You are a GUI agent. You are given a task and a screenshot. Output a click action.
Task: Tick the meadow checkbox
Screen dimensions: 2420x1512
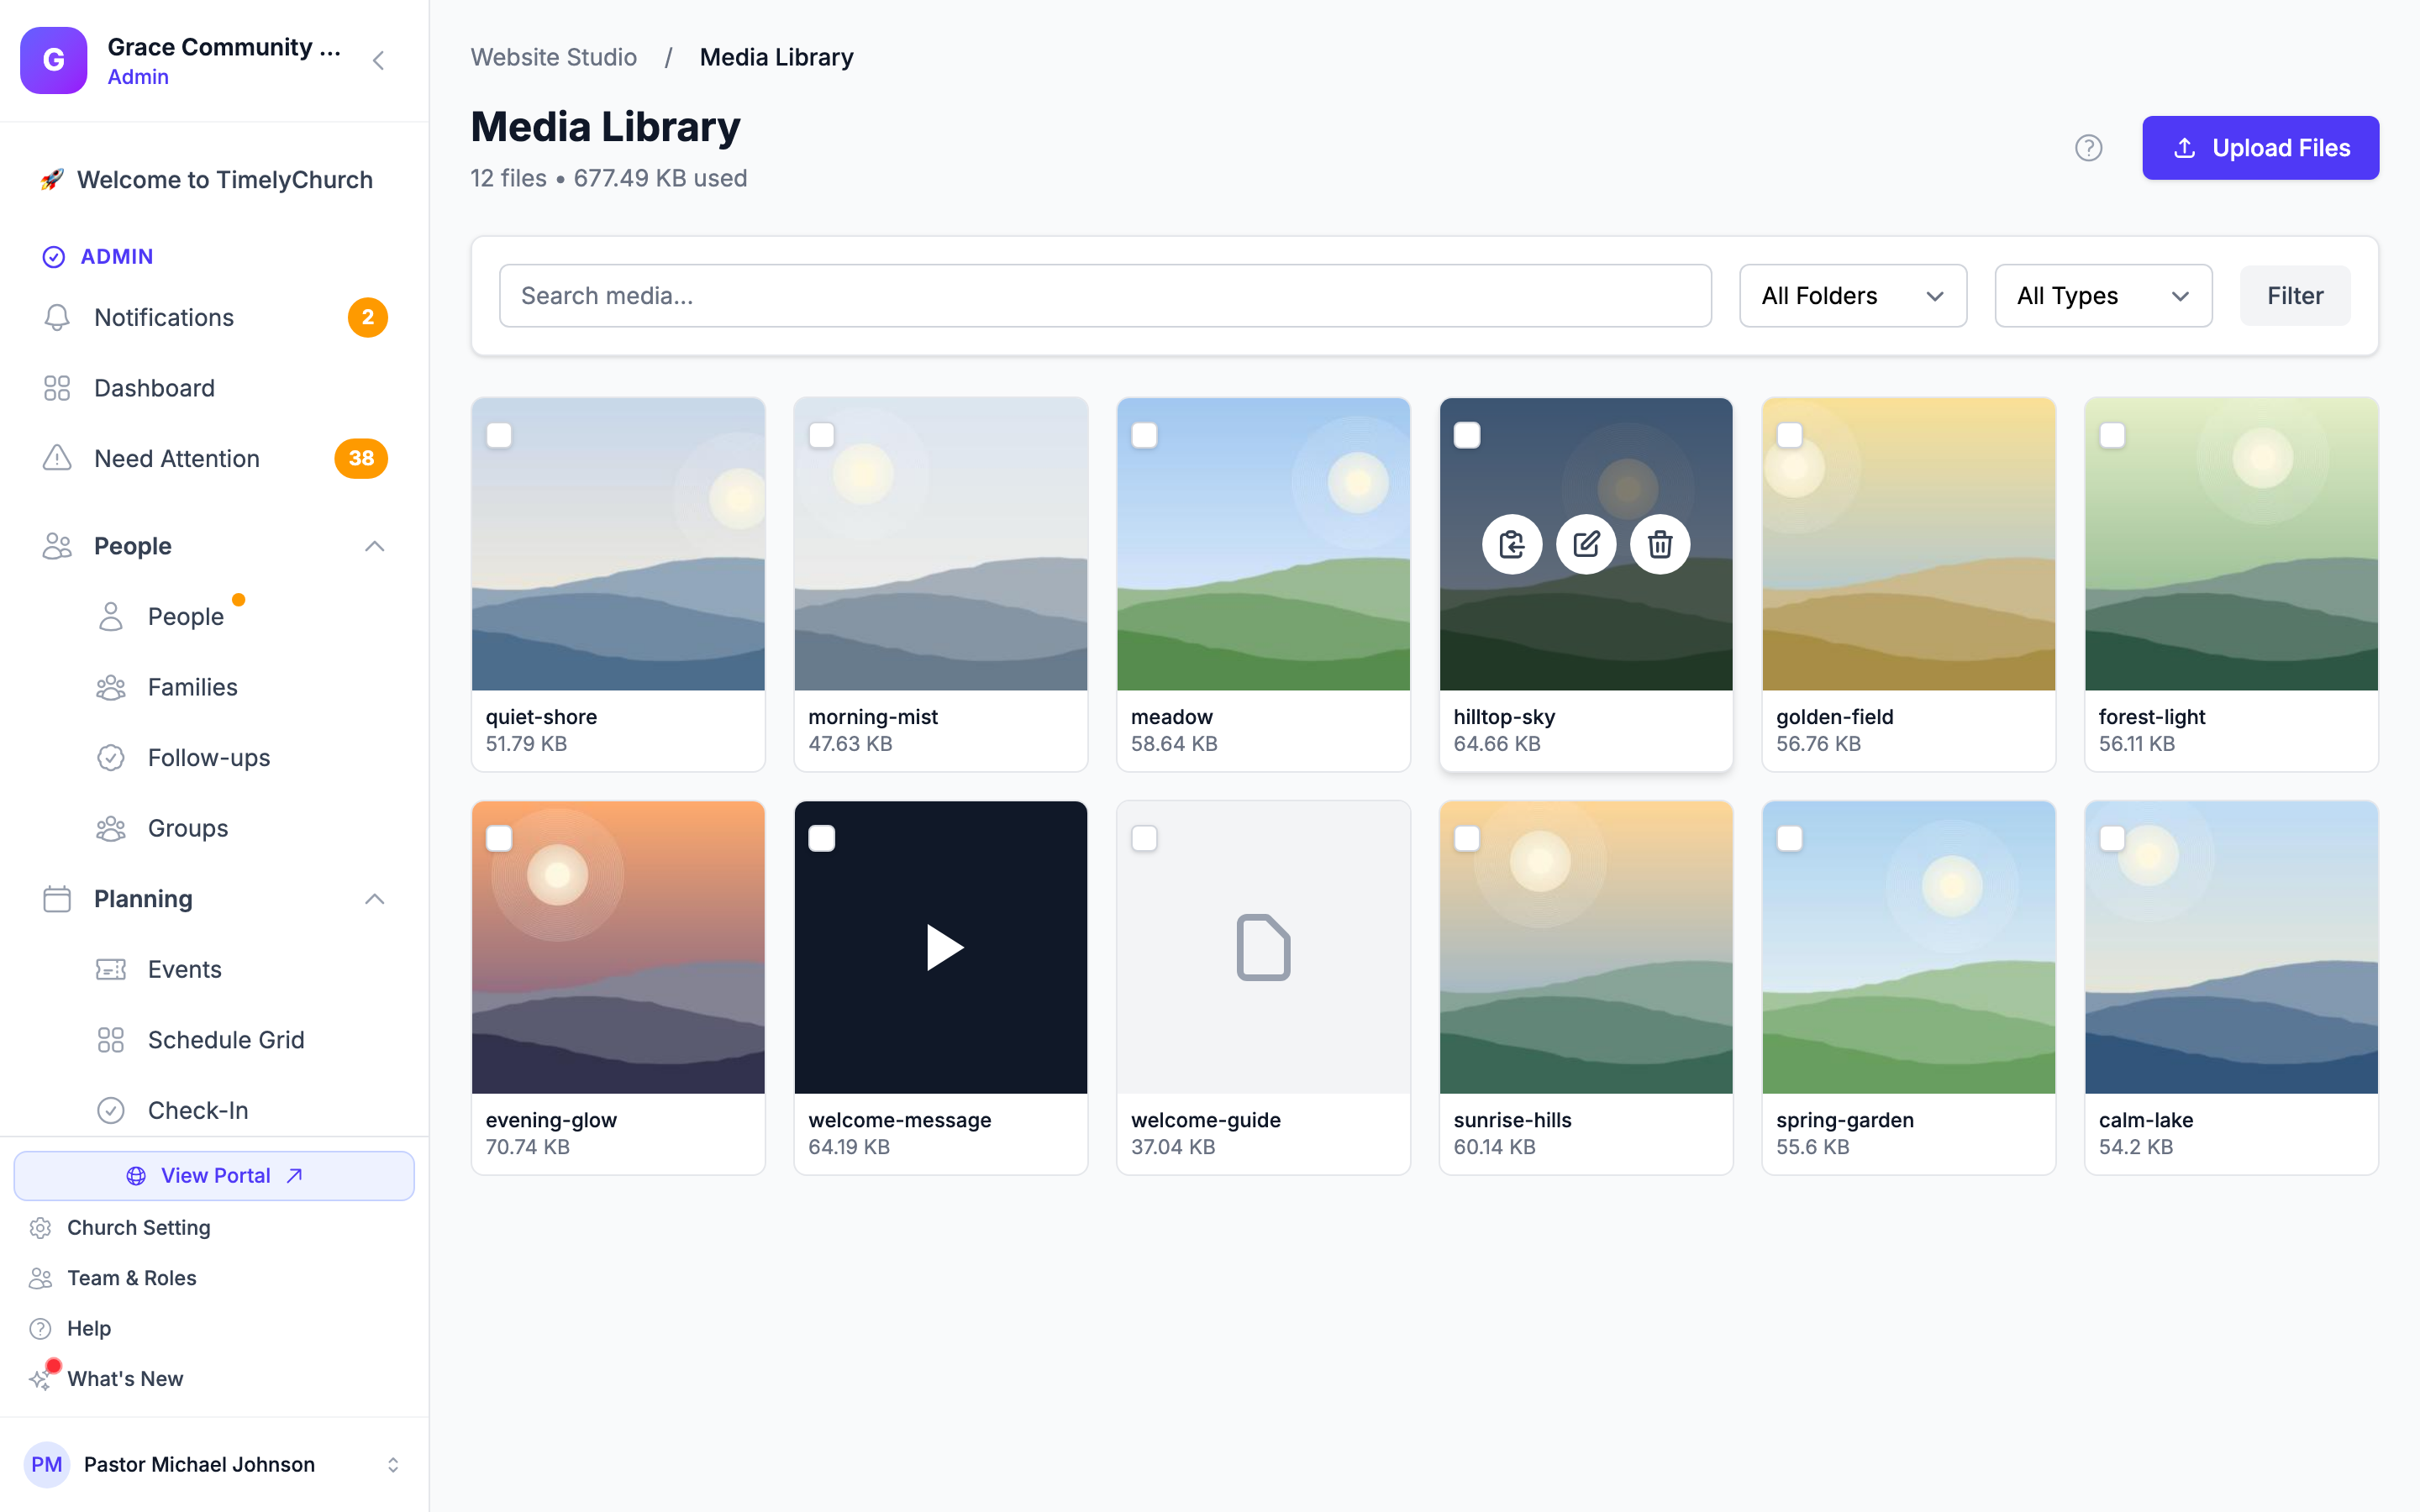click(1144, 435)
